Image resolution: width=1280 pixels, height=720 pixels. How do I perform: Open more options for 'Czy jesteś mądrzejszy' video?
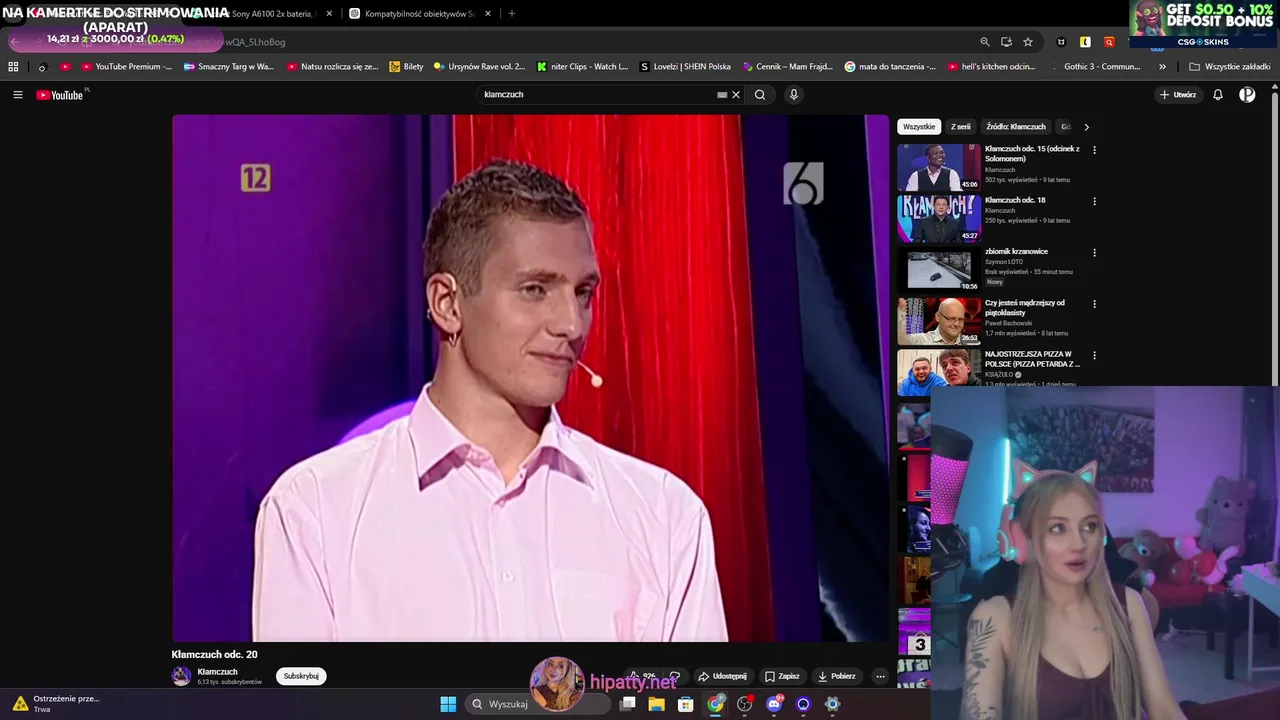tap(1094, 304)
